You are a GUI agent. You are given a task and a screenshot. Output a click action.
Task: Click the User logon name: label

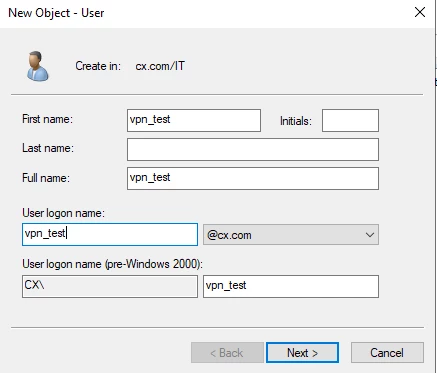click(x=63, y=213)
